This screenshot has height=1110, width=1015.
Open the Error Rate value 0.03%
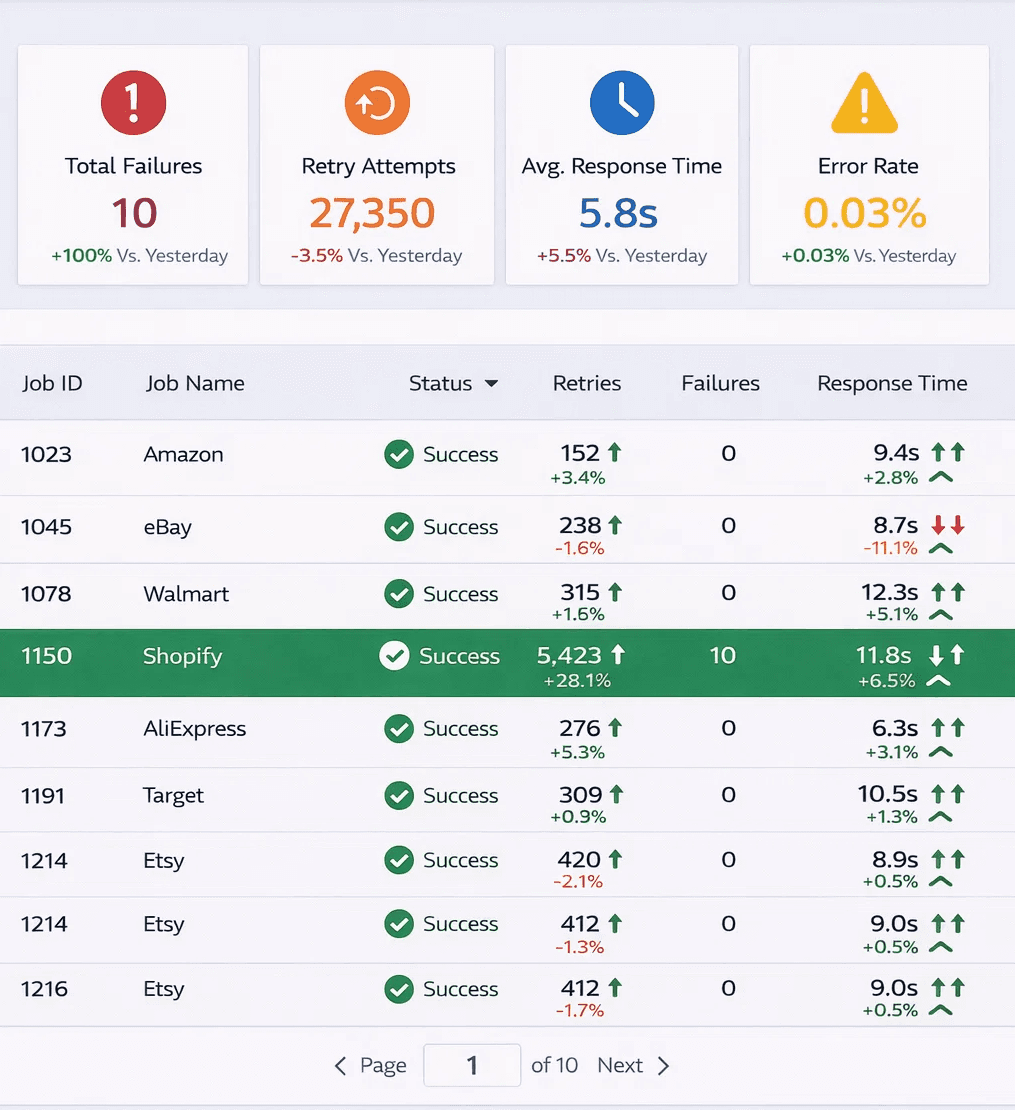pyautogui.click(x=865, y=213)
